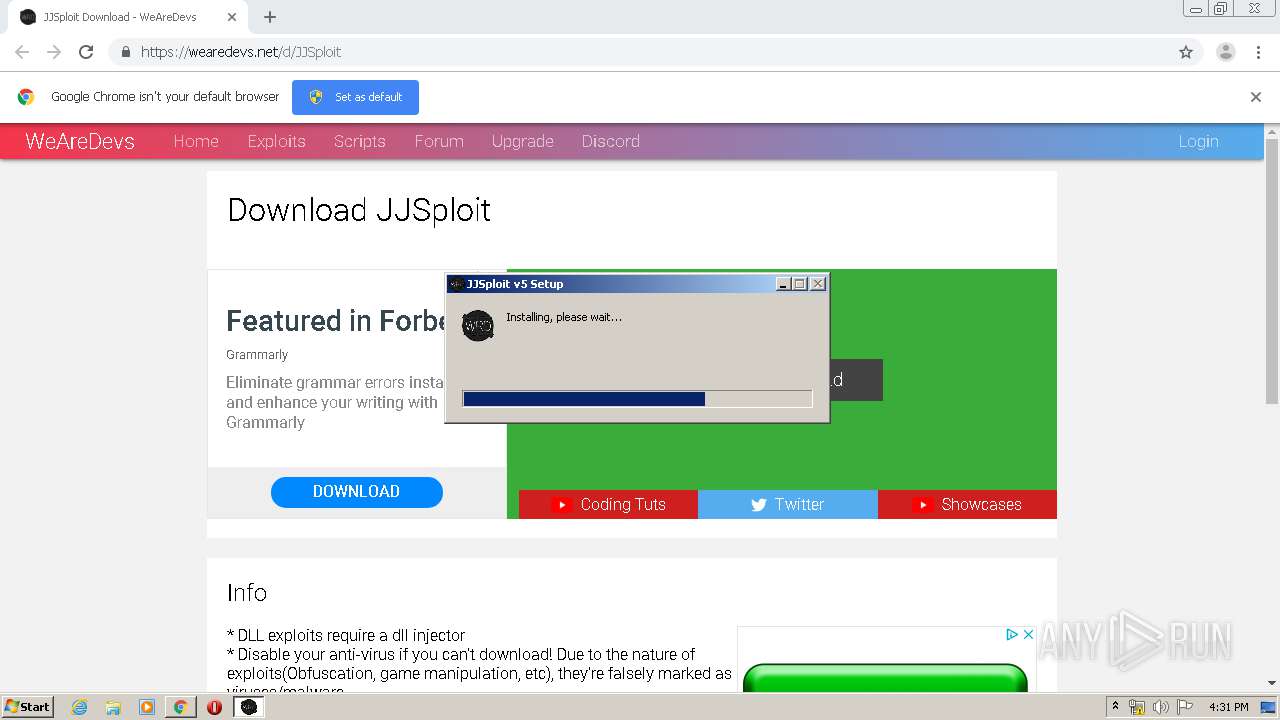Click the page vertical scrollbar thumb
The height and width of the screenshot is (720, 1280).
[x=1272, y=270]
